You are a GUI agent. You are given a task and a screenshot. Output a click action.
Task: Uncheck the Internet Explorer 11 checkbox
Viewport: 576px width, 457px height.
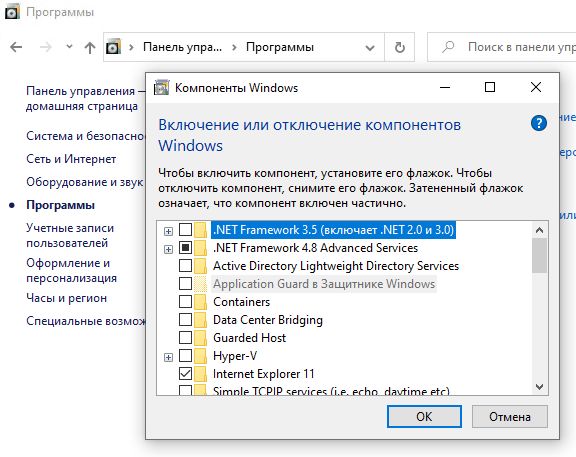point(185,374)
